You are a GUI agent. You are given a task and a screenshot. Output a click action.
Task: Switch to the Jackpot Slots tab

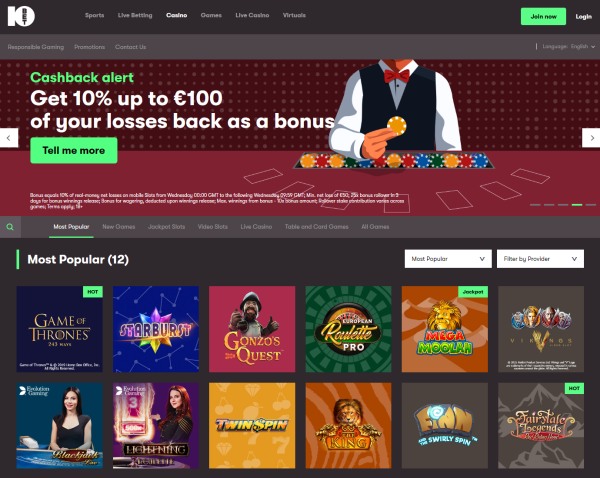point(166,227)
